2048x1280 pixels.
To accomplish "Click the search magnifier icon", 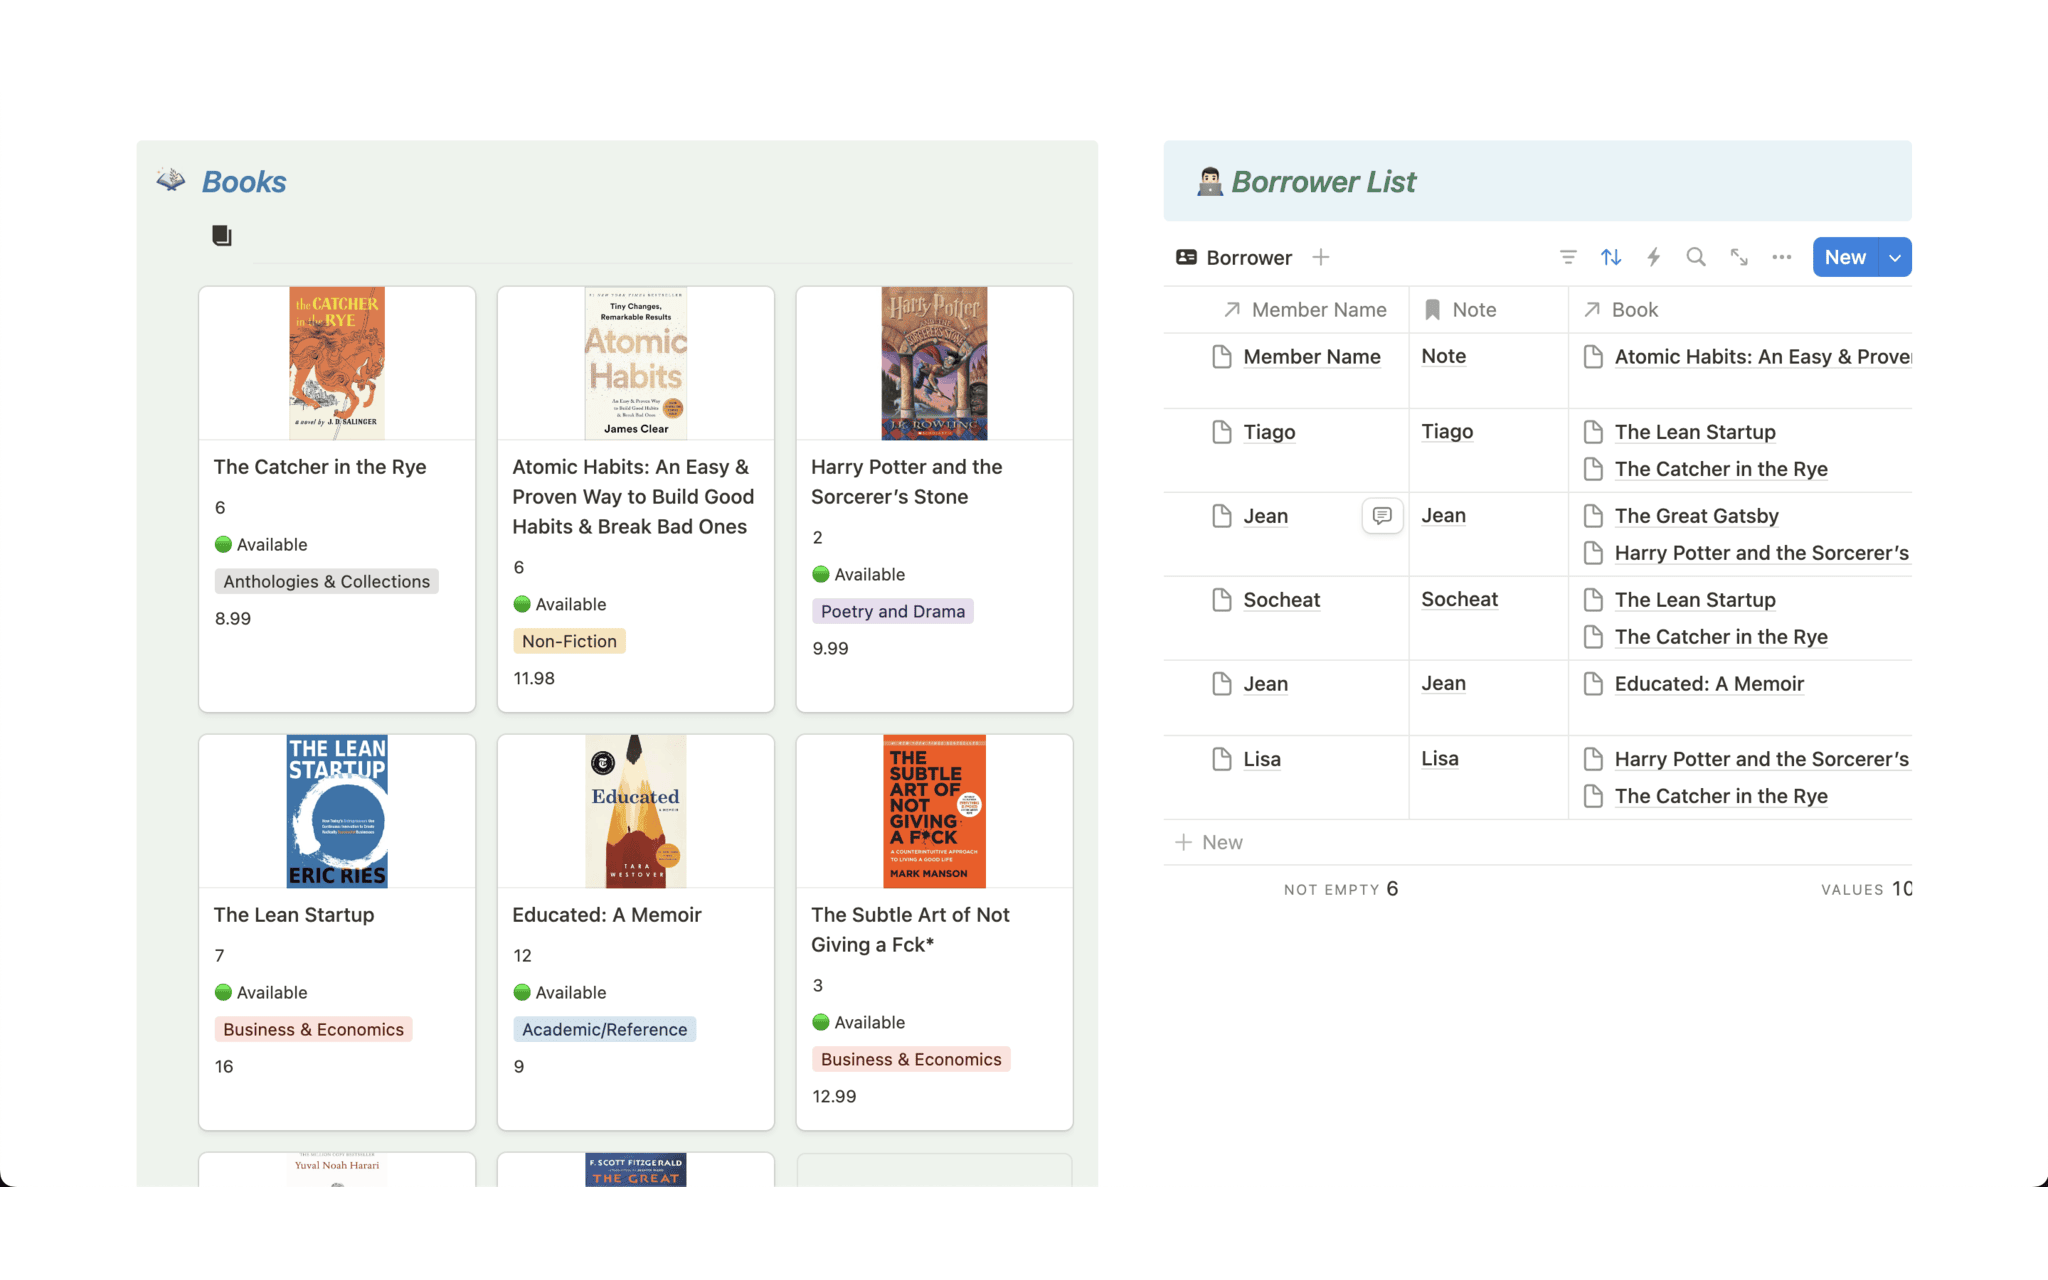I will 1696,257.
